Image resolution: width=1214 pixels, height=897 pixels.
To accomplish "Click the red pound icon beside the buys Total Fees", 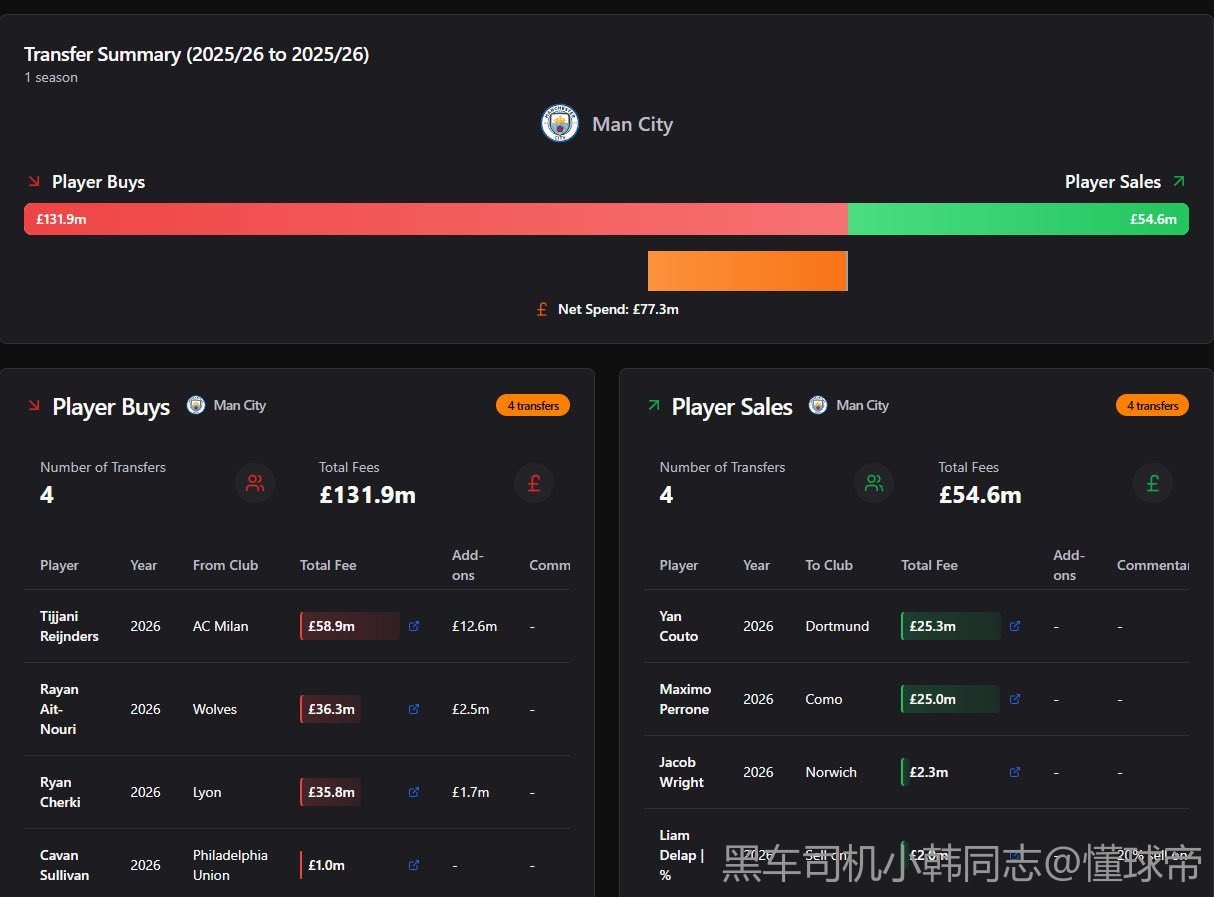I will point(534,483).
